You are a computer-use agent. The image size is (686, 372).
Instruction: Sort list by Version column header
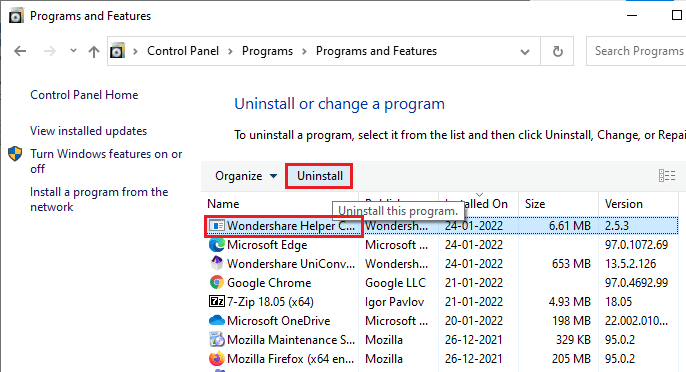click(x=623, y=204)
